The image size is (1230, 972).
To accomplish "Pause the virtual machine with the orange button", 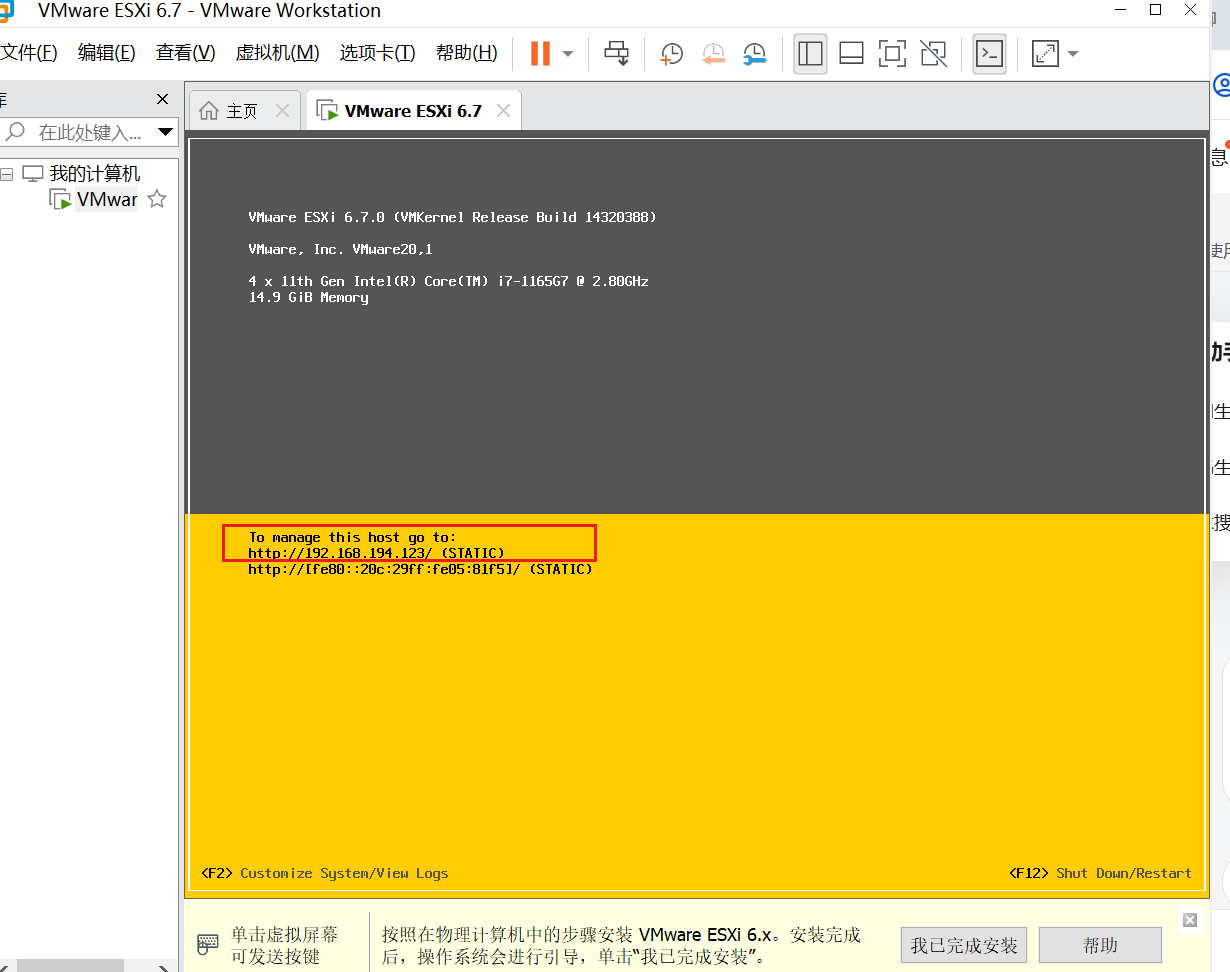I will point(540,53).
